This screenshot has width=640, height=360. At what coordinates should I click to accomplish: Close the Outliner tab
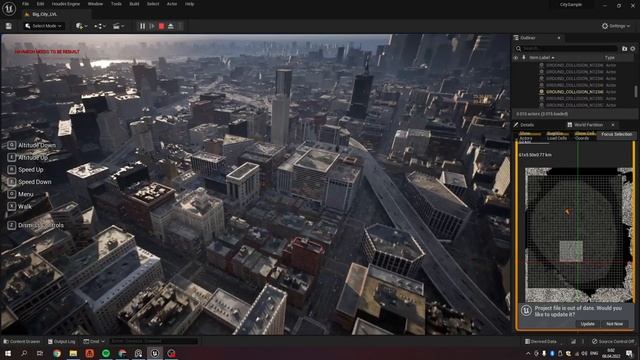[559, 38]
